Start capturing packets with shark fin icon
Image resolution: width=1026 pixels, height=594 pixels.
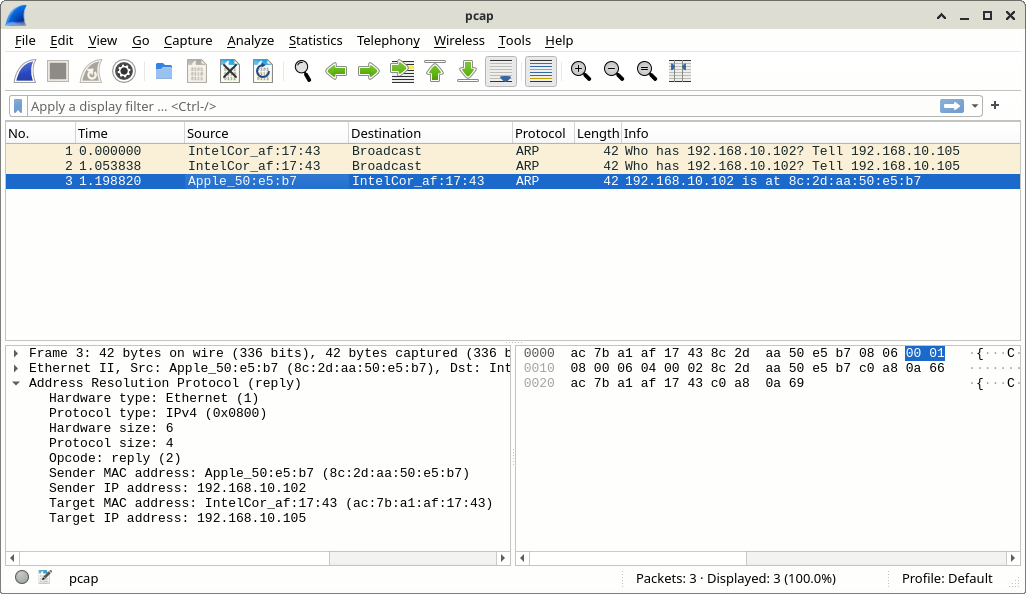[25, 71]
